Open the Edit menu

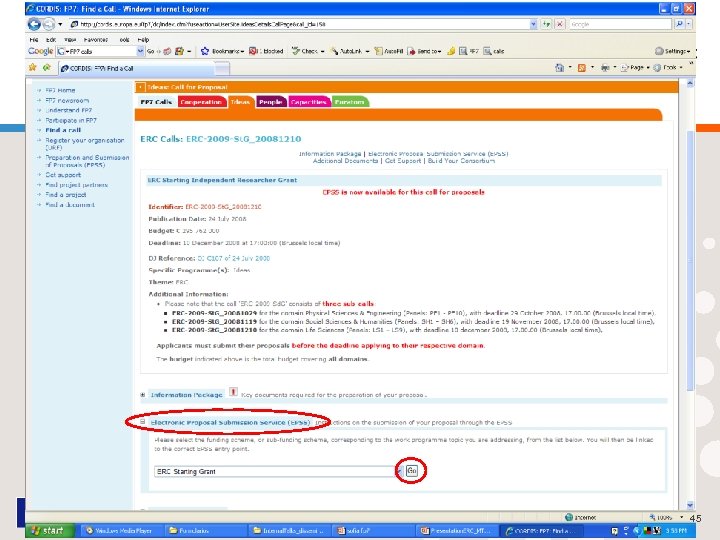tap(51, 39)
